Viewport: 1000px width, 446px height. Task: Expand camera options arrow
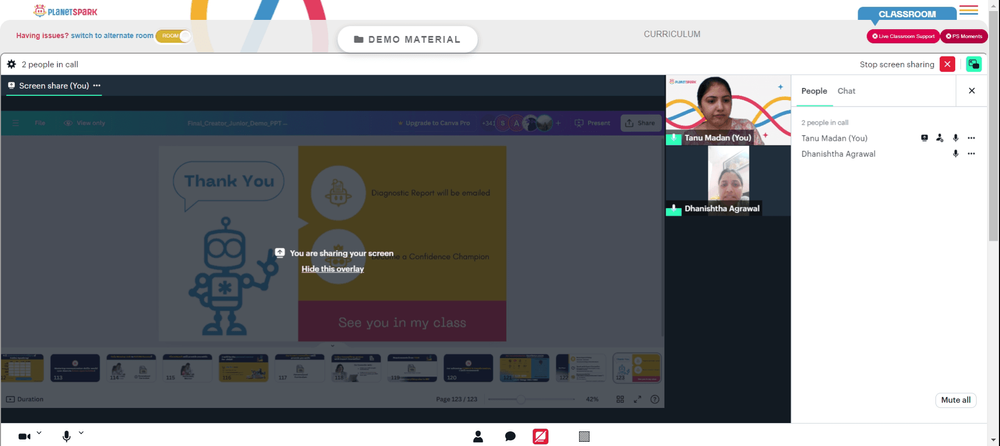[x=39, y=433]
